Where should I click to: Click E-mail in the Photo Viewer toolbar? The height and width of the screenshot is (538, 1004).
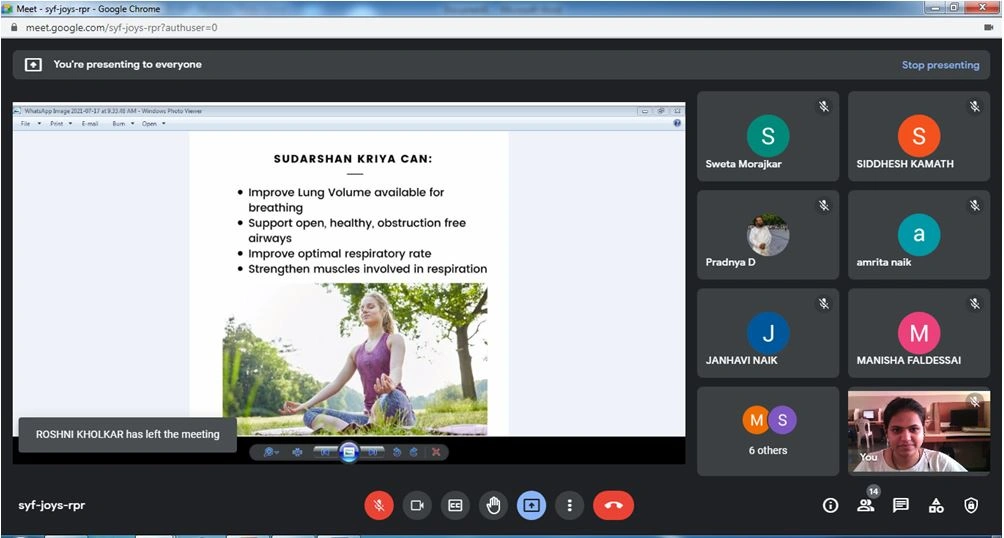pyautogui.click(x=90, y=124)
